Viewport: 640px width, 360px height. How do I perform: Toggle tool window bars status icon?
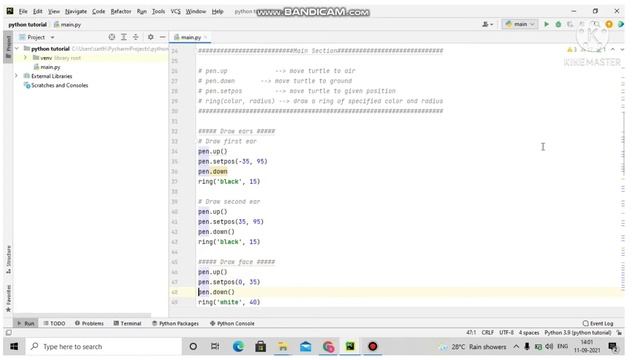pyautogui.click(x=8, y=333)
